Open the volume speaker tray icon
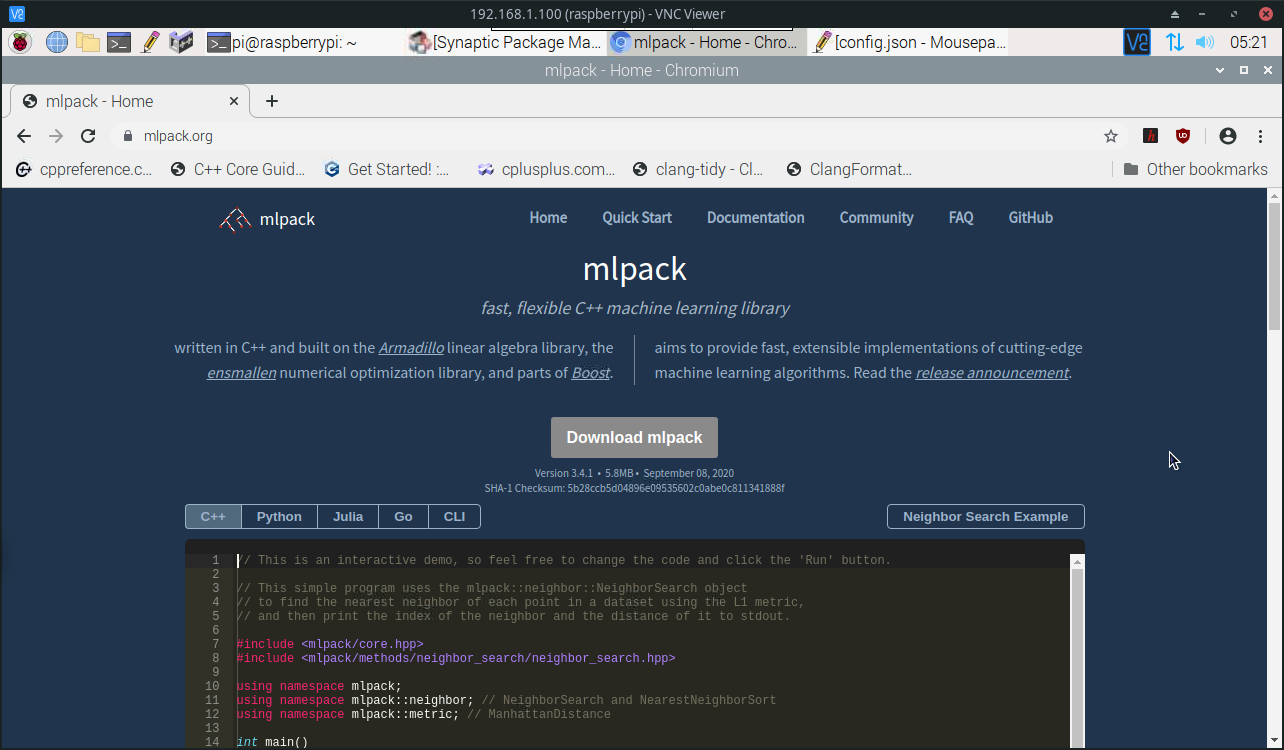The height and width of the screenshot is (750, 1284). point(1205,42)
